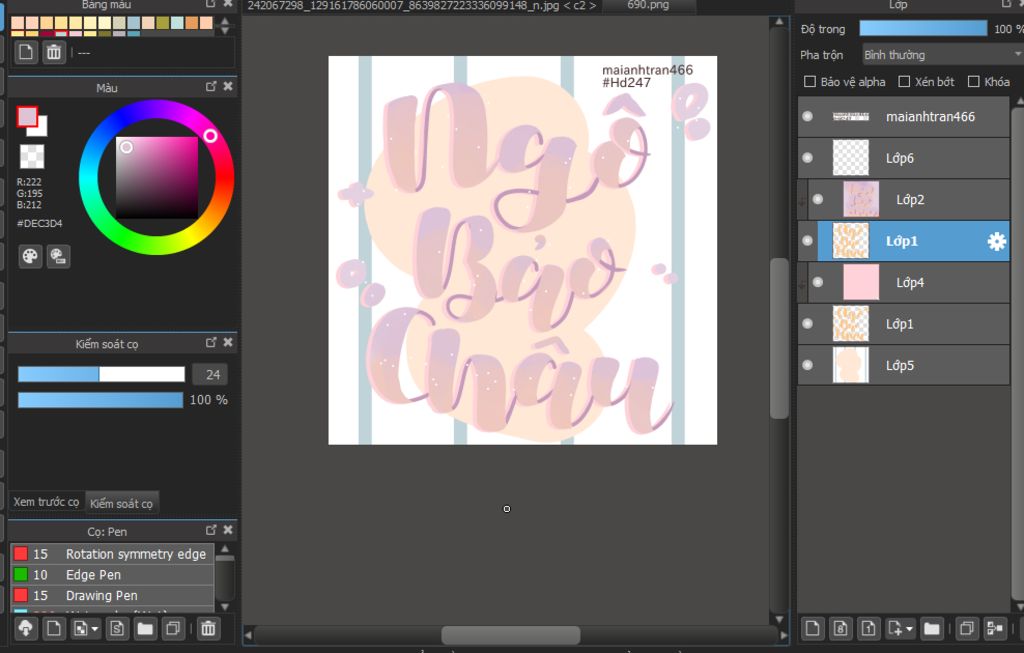This screenshot has height=653, width=1024.
Task: Click brush list scroll up arrow
Action: click(225, 549)
